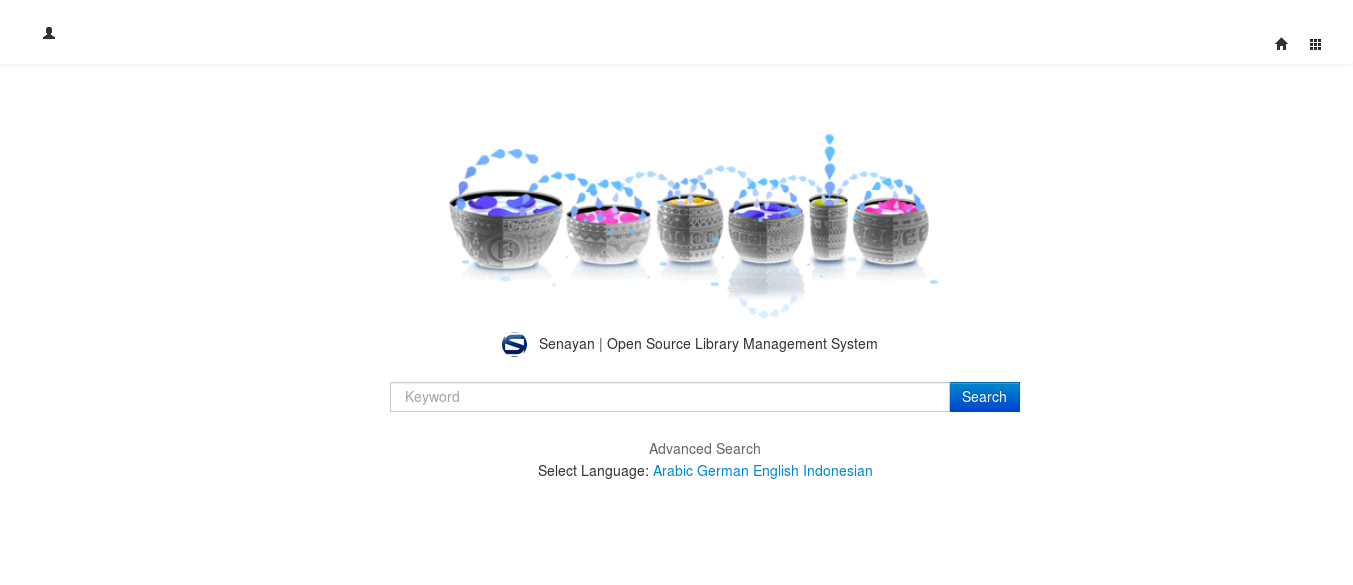Focus the Keyword search field
This screenshot has width=1353, height=585.
pos(669,397)
